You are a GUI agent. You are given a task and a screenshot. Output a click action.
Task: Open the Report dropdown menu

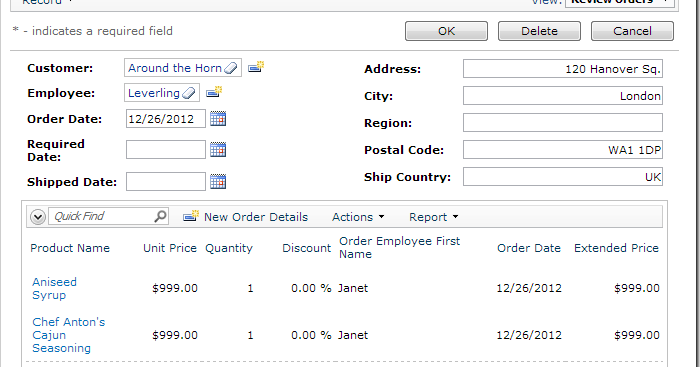pyautogui.click(x=433, y=217)
